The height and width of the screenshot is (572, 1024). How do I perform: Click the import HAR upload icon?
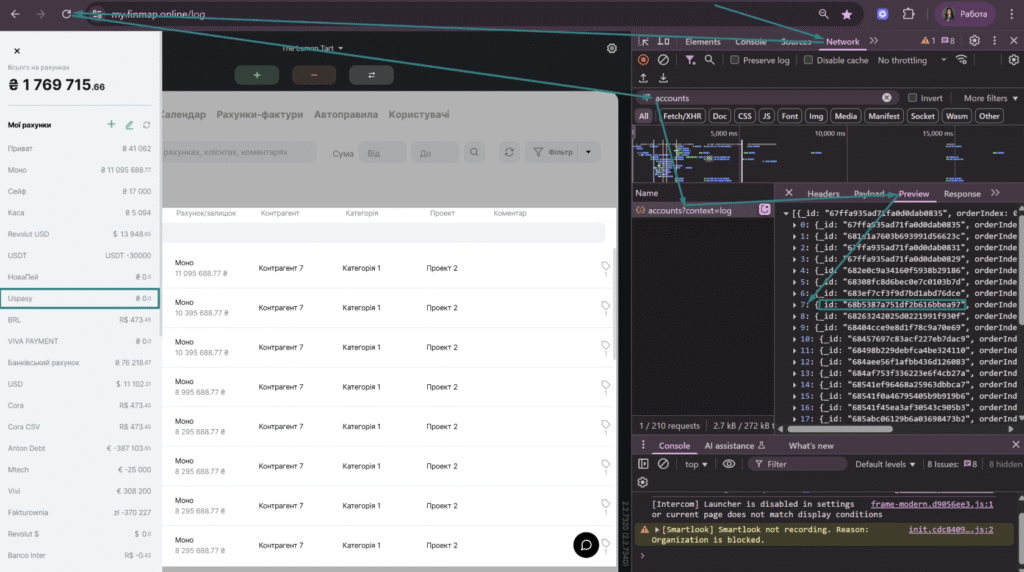tap(643, 78)
